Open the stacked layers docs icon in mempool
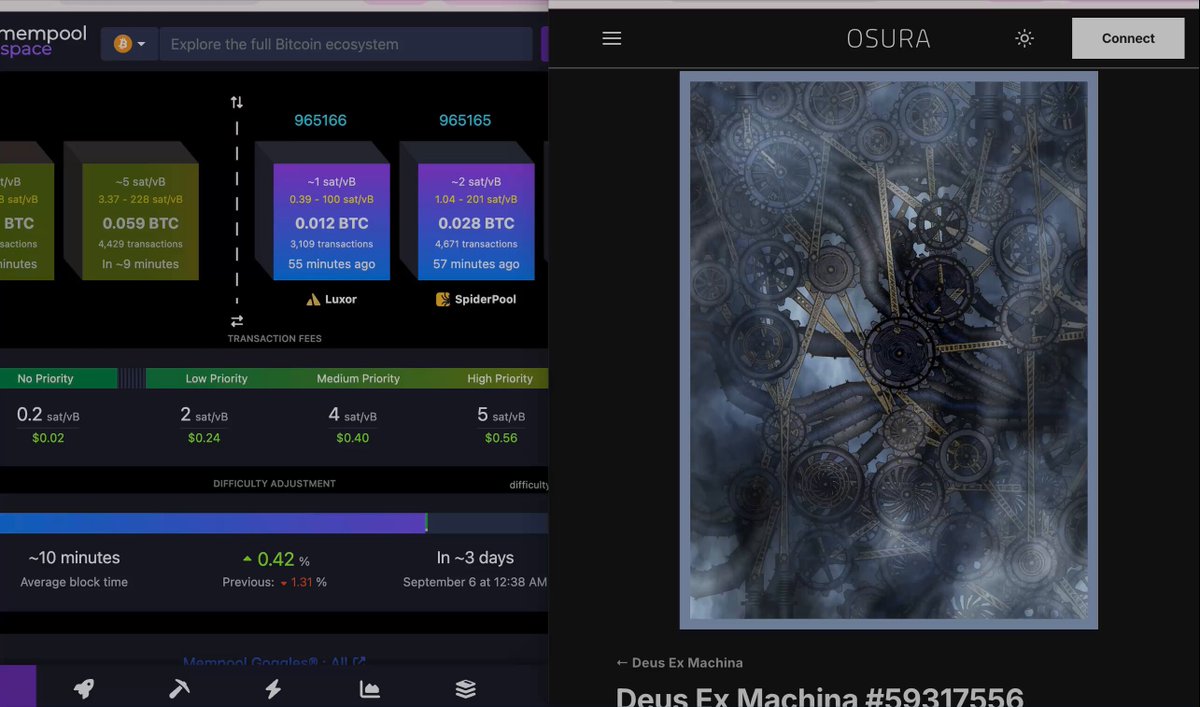1200x707 pixels. click(x=465, y=688)
